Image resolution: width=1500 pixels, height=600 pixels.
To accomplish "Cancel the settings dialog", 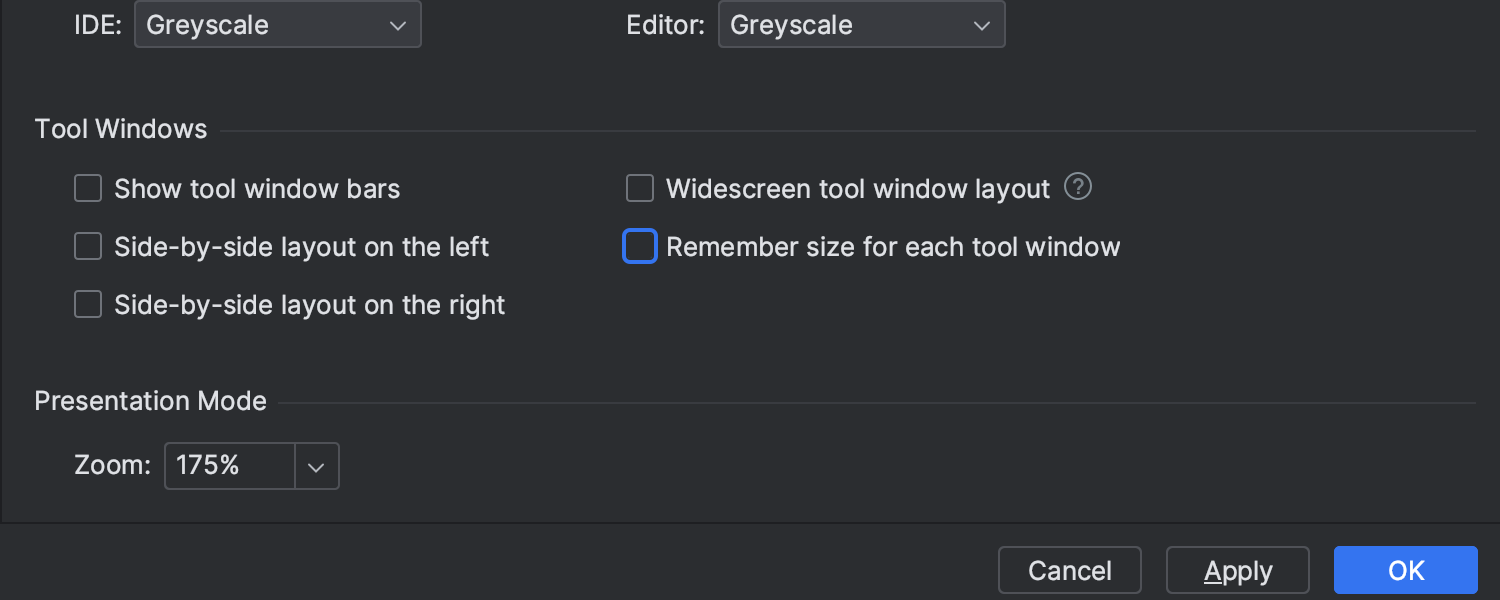I will coord(1069,569).
